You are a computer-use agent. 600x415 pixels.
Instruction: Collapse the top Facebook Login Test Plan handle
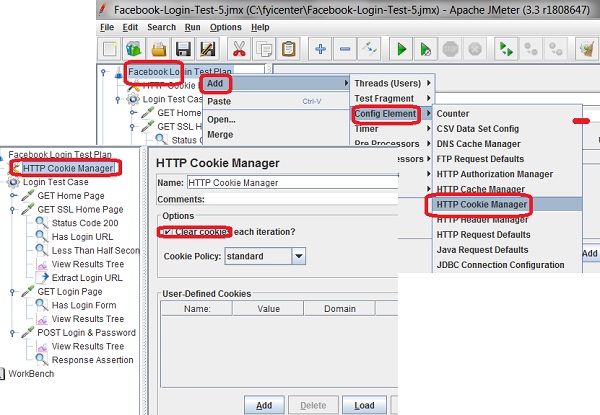pyautogui.click(x=103, y=72)
